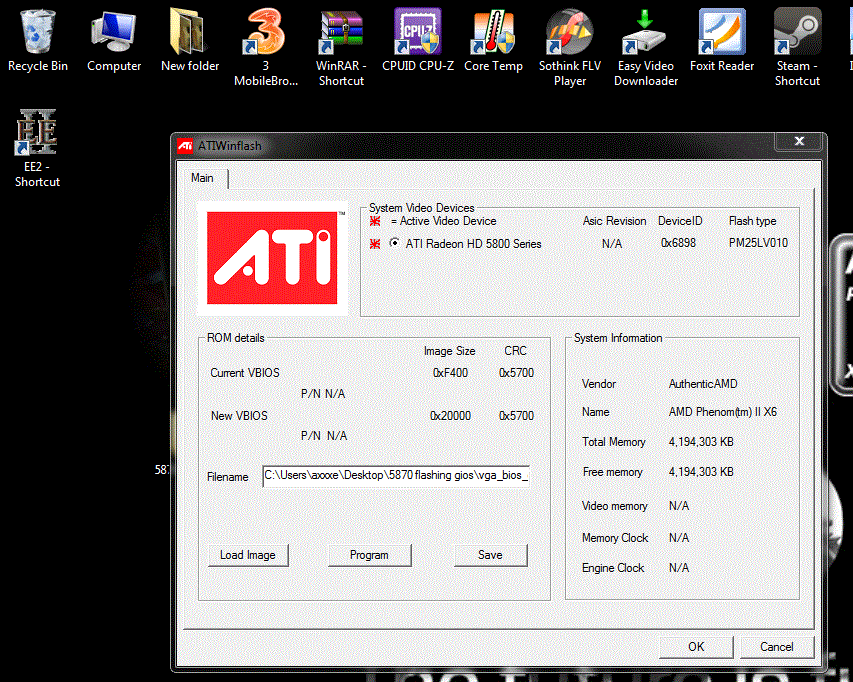The image size is (853, 682).
Task: Click the Cancel button
Action: (x=777, y=647)
